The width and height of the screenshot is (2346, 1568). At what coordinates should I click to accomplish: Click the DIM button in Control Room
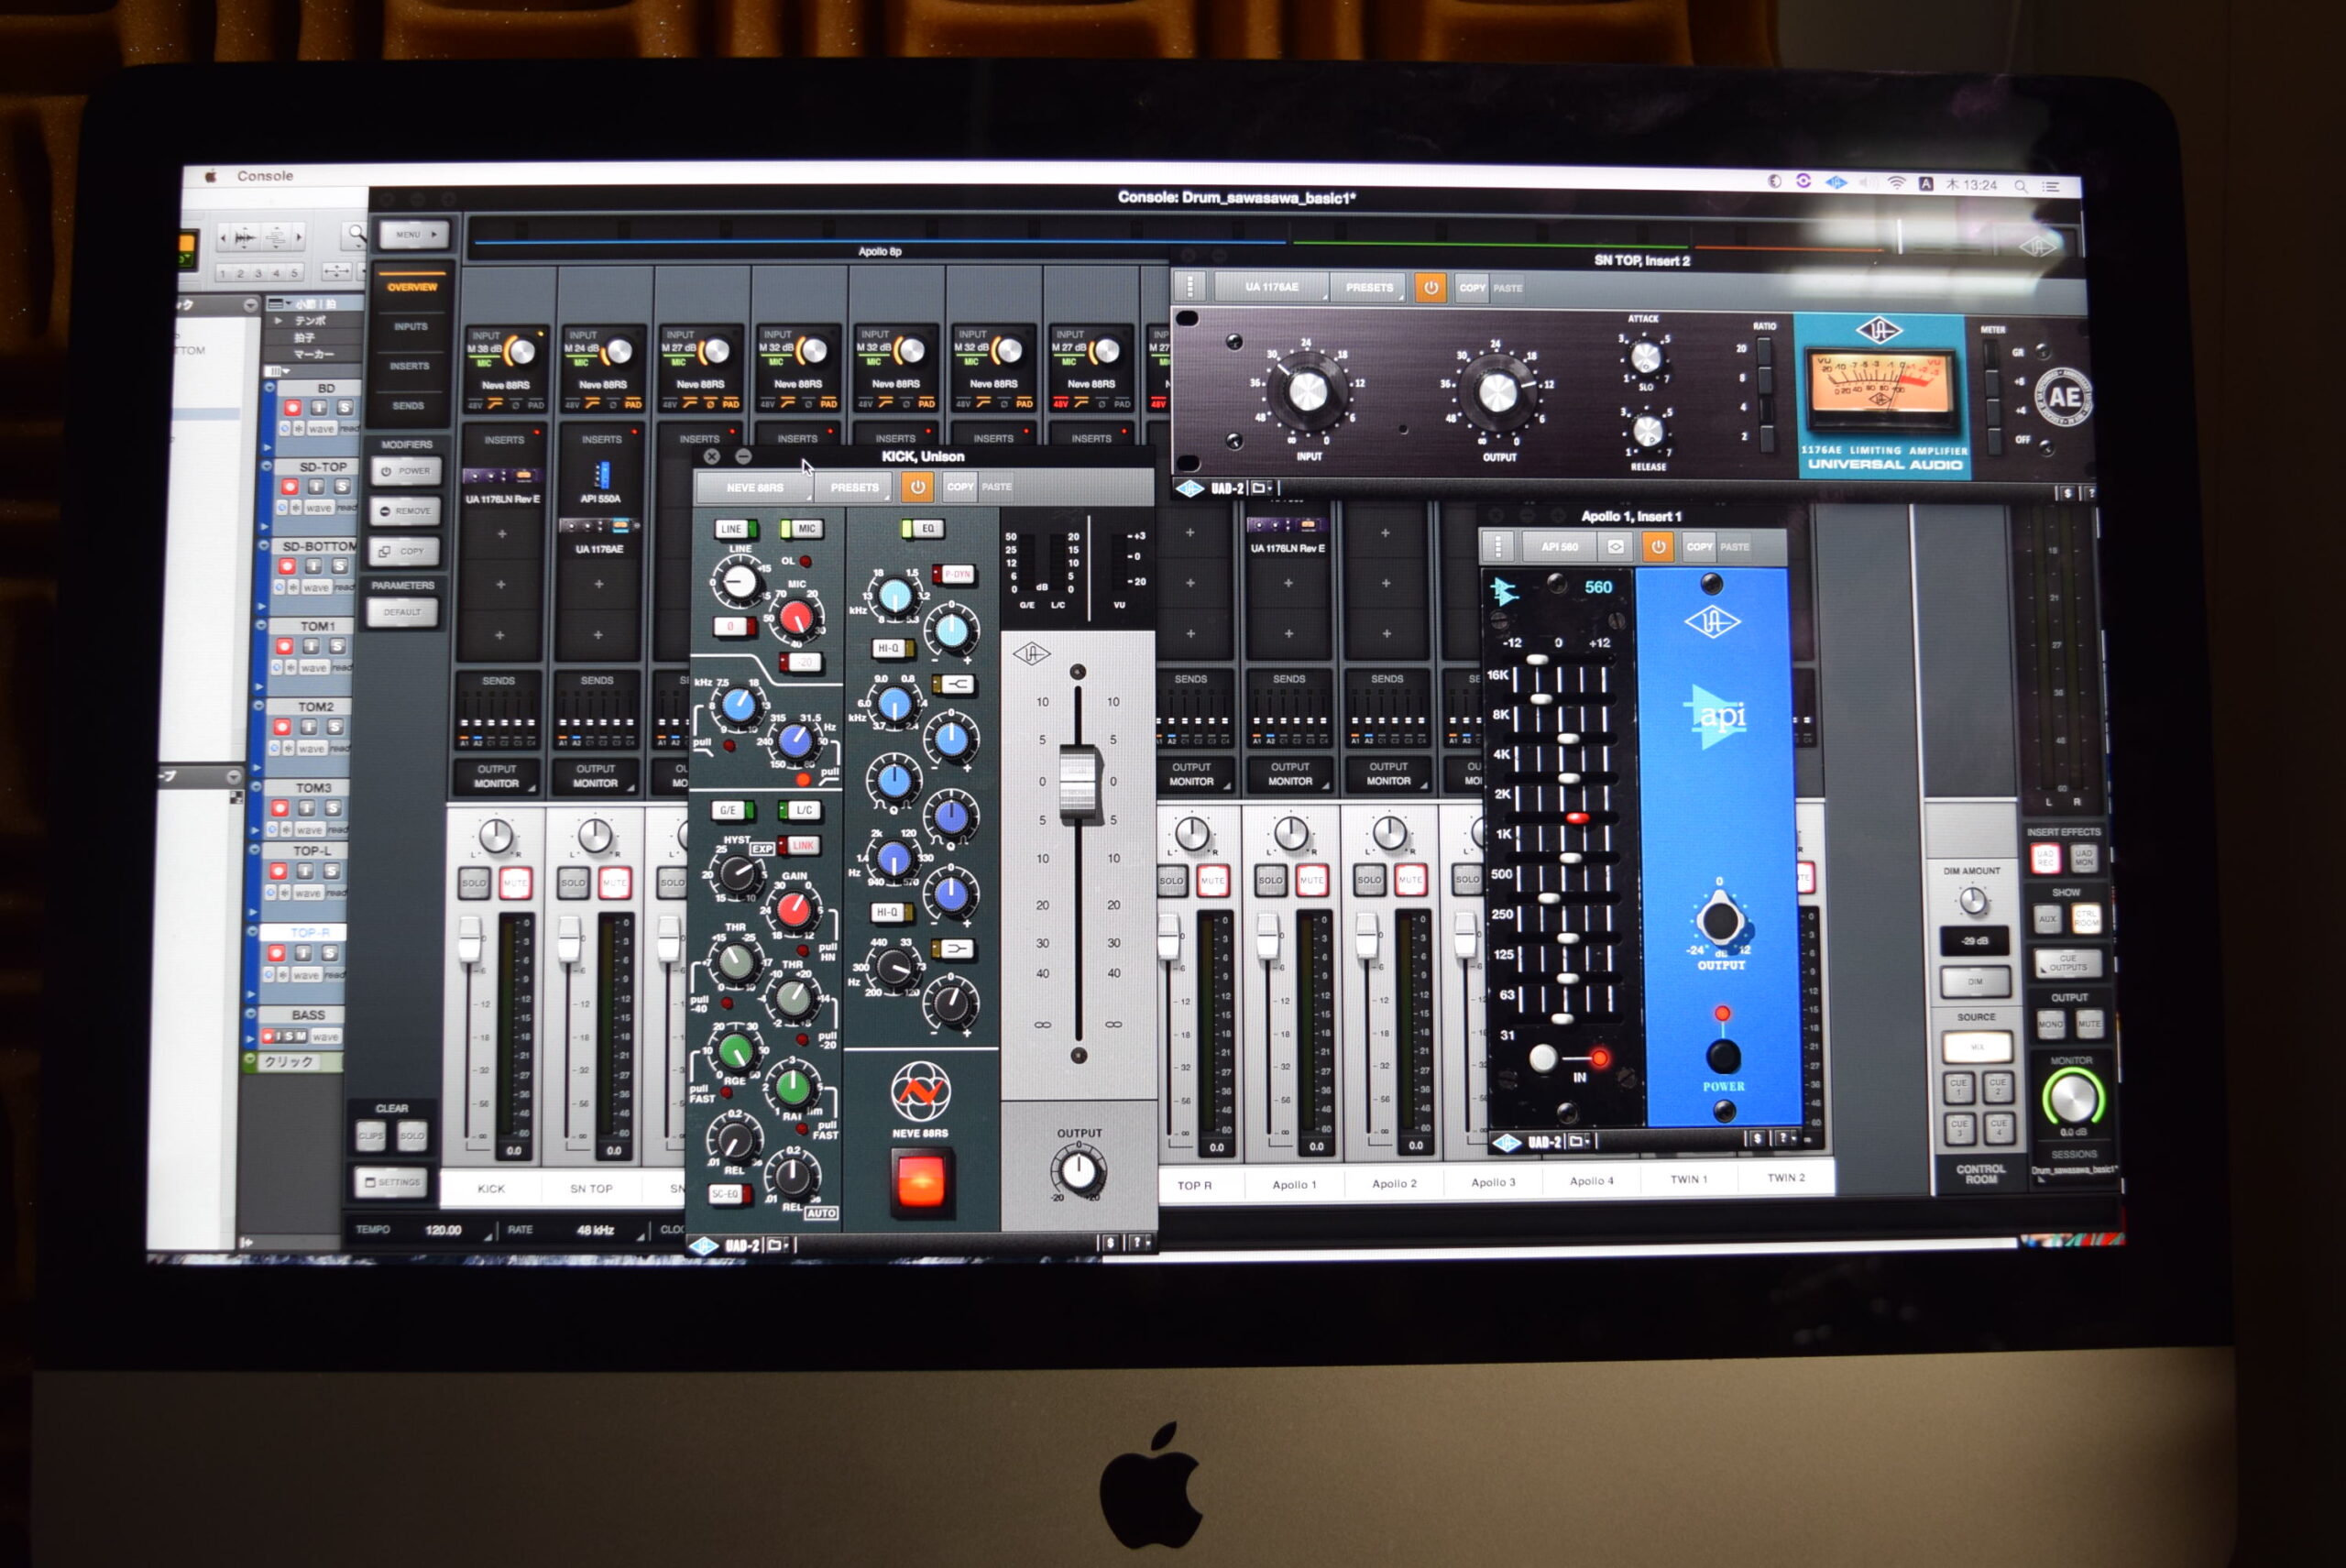coord(1975,982)
